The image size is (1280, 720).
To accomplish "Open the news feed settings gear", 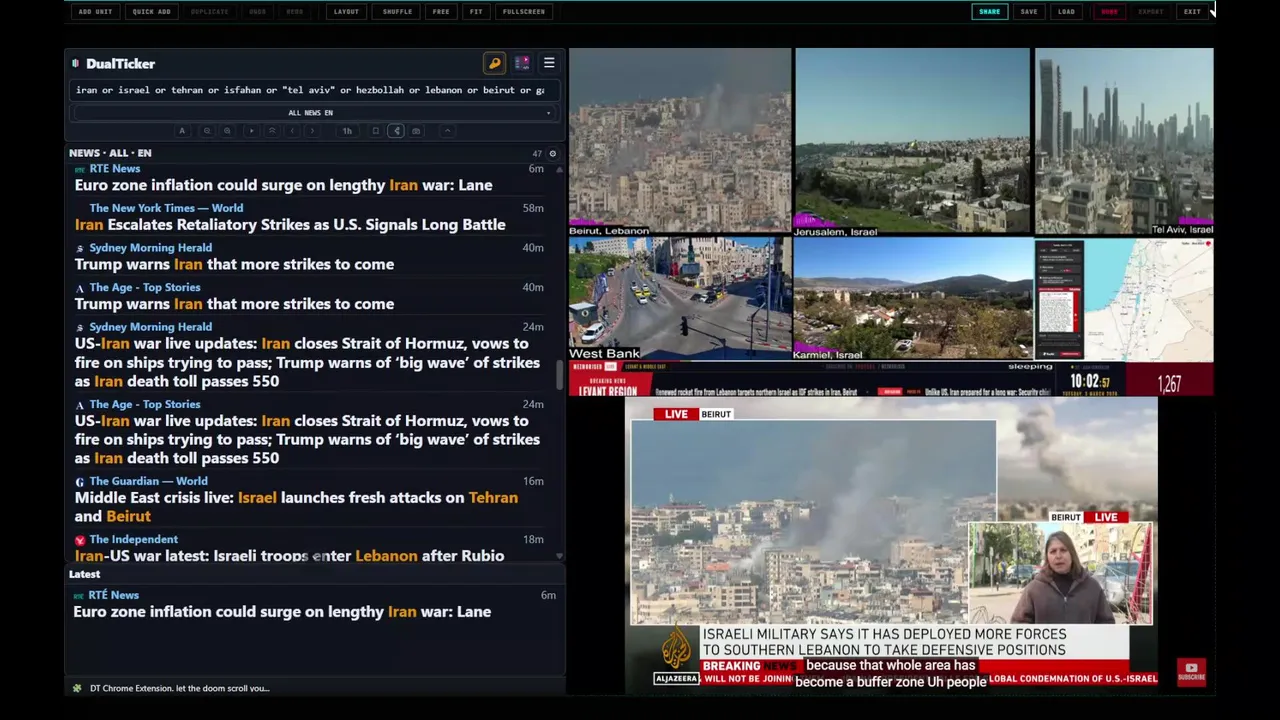I will click(552, 154).
